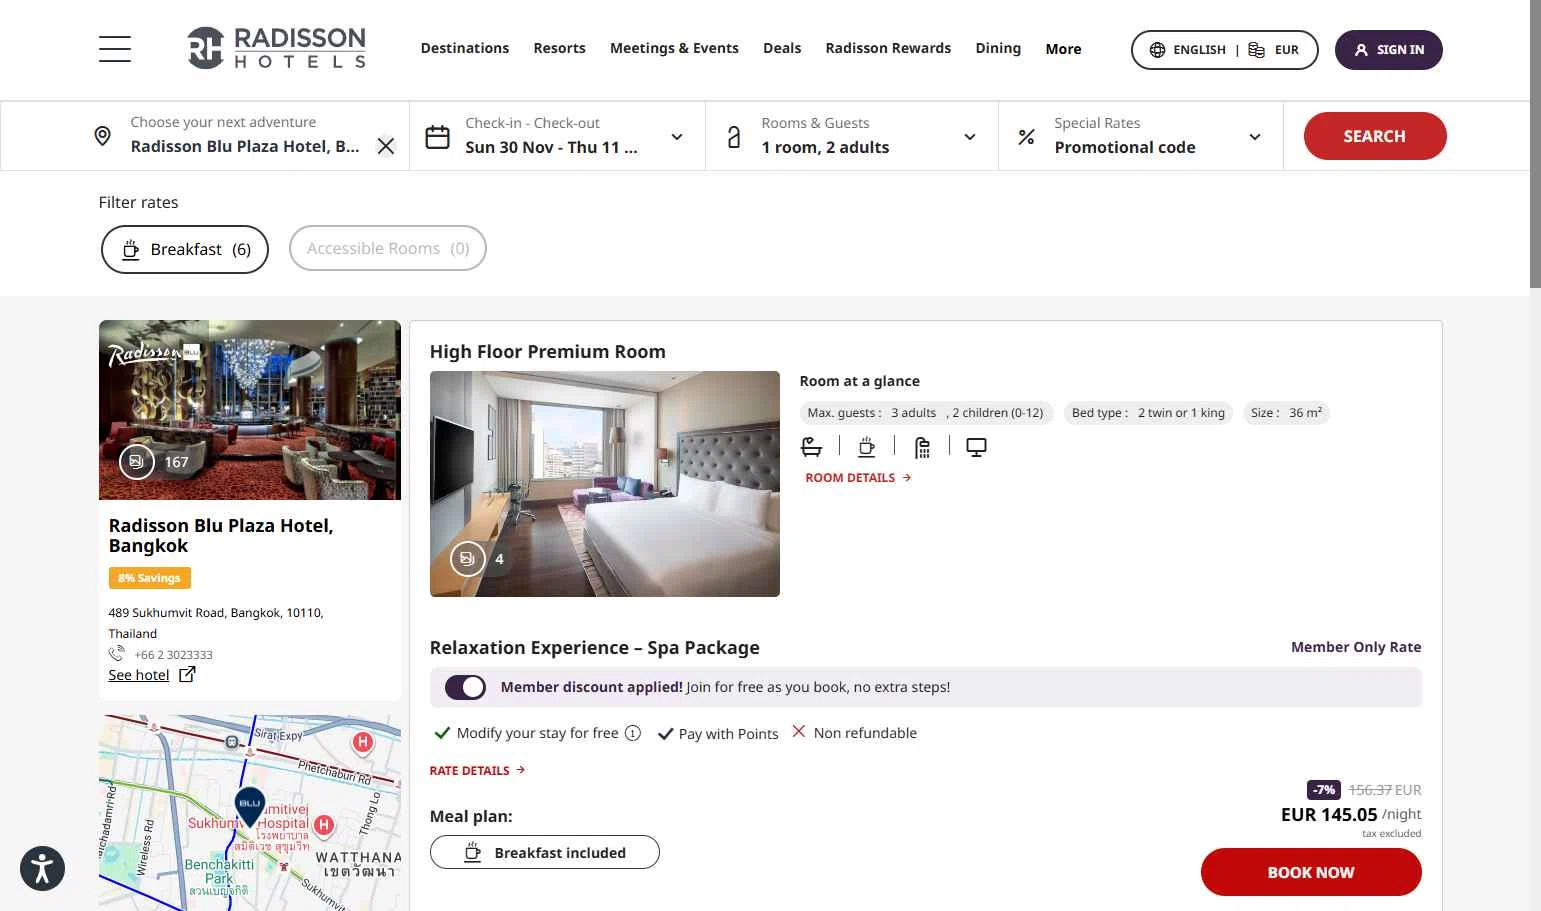
Task: Edit the destination input field
Action: click(245, 146)
